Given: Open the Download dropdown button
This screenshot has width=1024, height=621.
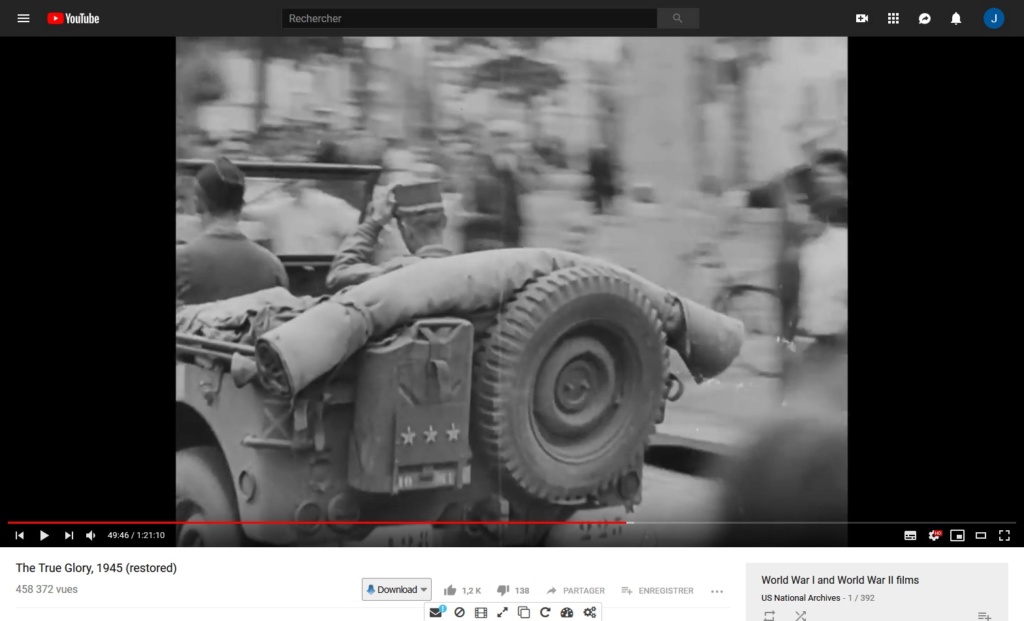Looking at the screenshot, I should pyautogui.click(x=396, y=590).
